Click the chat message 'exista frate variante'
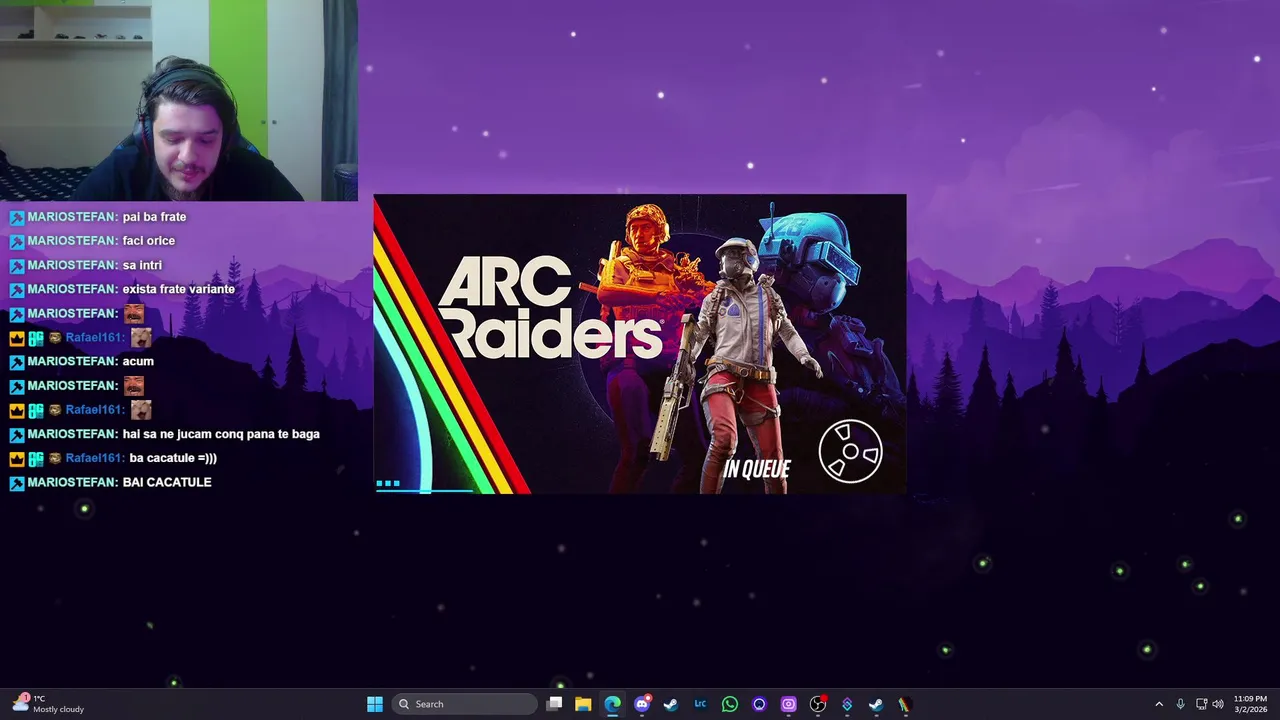The height and width of the screenshot is (720, 1280). click(x=178, y=289)
